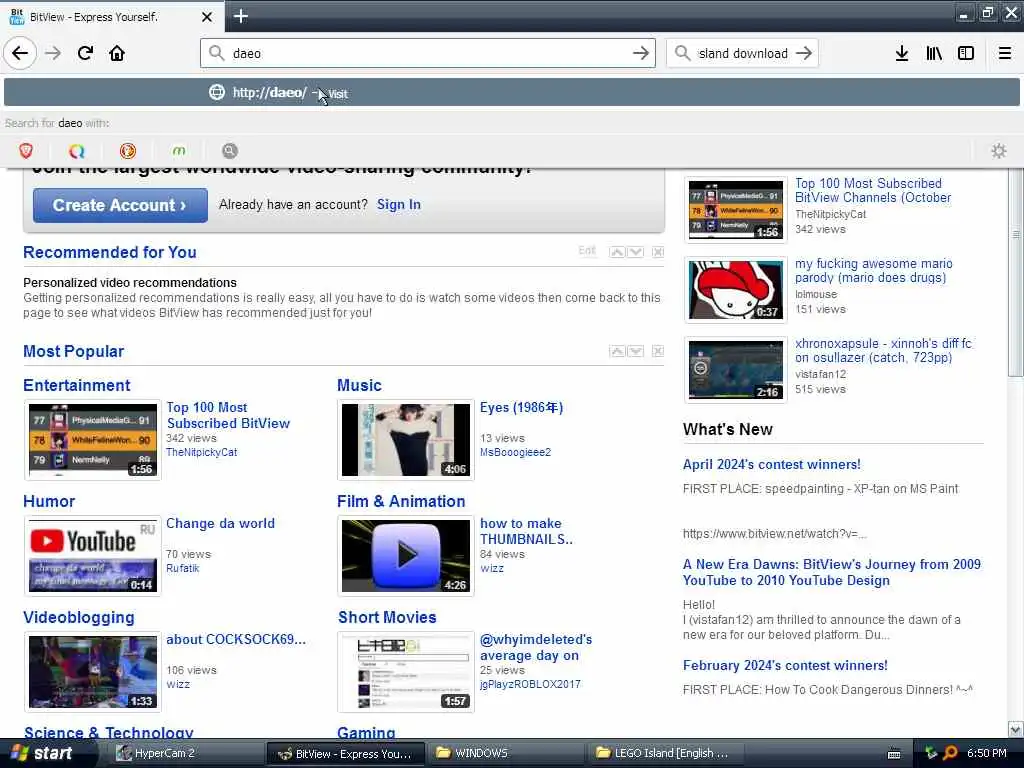Close the Most Popular module
1024x768 pixels.
tap(658, 351)
